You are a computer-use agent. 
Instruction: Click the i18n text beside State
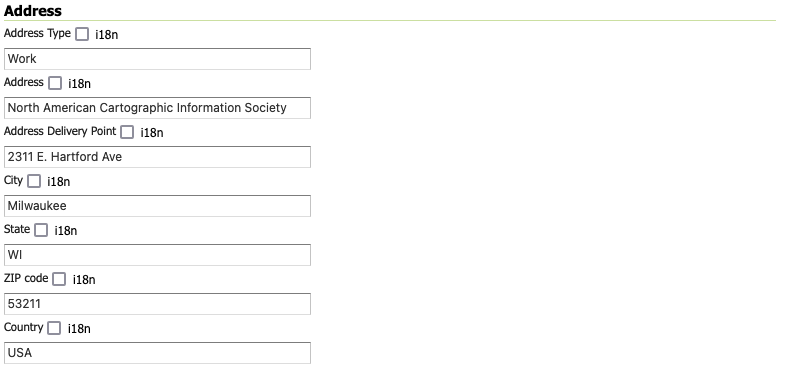click(66, 231)
